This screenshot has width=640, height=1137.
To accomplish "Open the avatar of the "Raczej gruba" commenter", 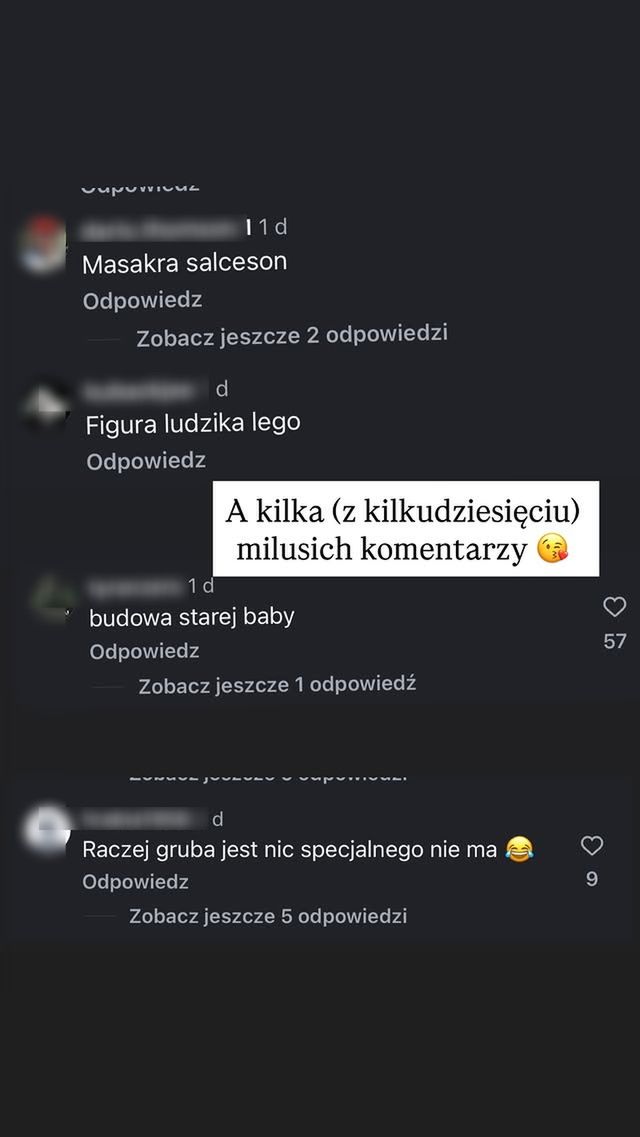I will pyautogui.click(x=46, y=828).
